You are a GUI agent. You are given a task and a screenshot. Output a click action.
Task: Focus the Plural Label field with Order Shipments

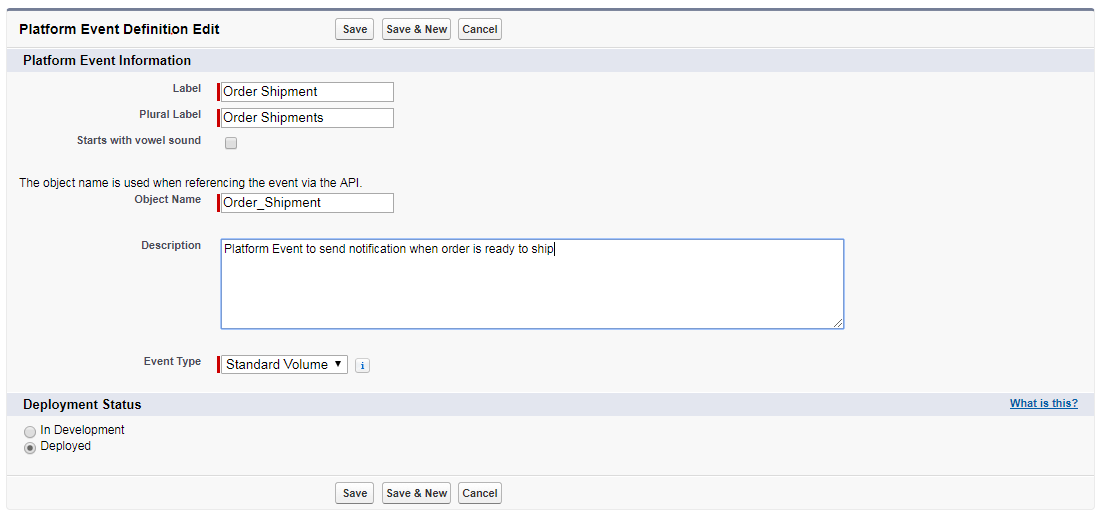coord(307,118)
